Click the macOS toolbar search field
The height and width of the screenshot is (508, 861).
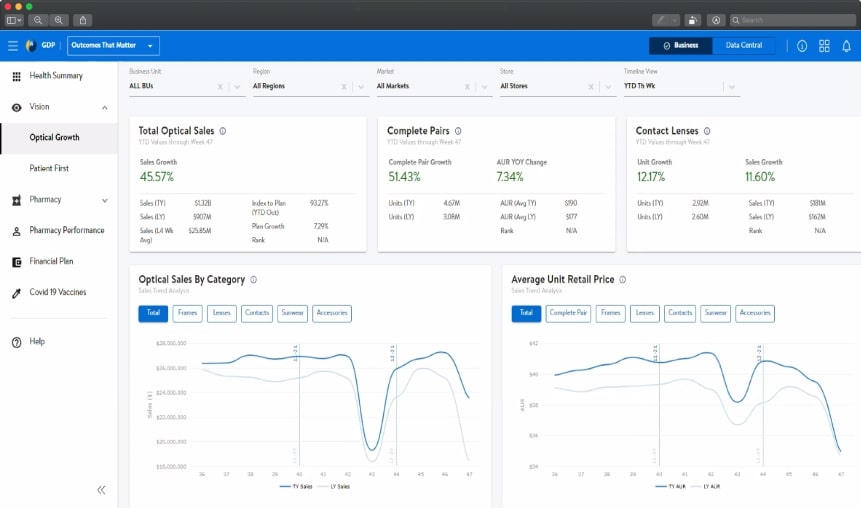(790, 19)
